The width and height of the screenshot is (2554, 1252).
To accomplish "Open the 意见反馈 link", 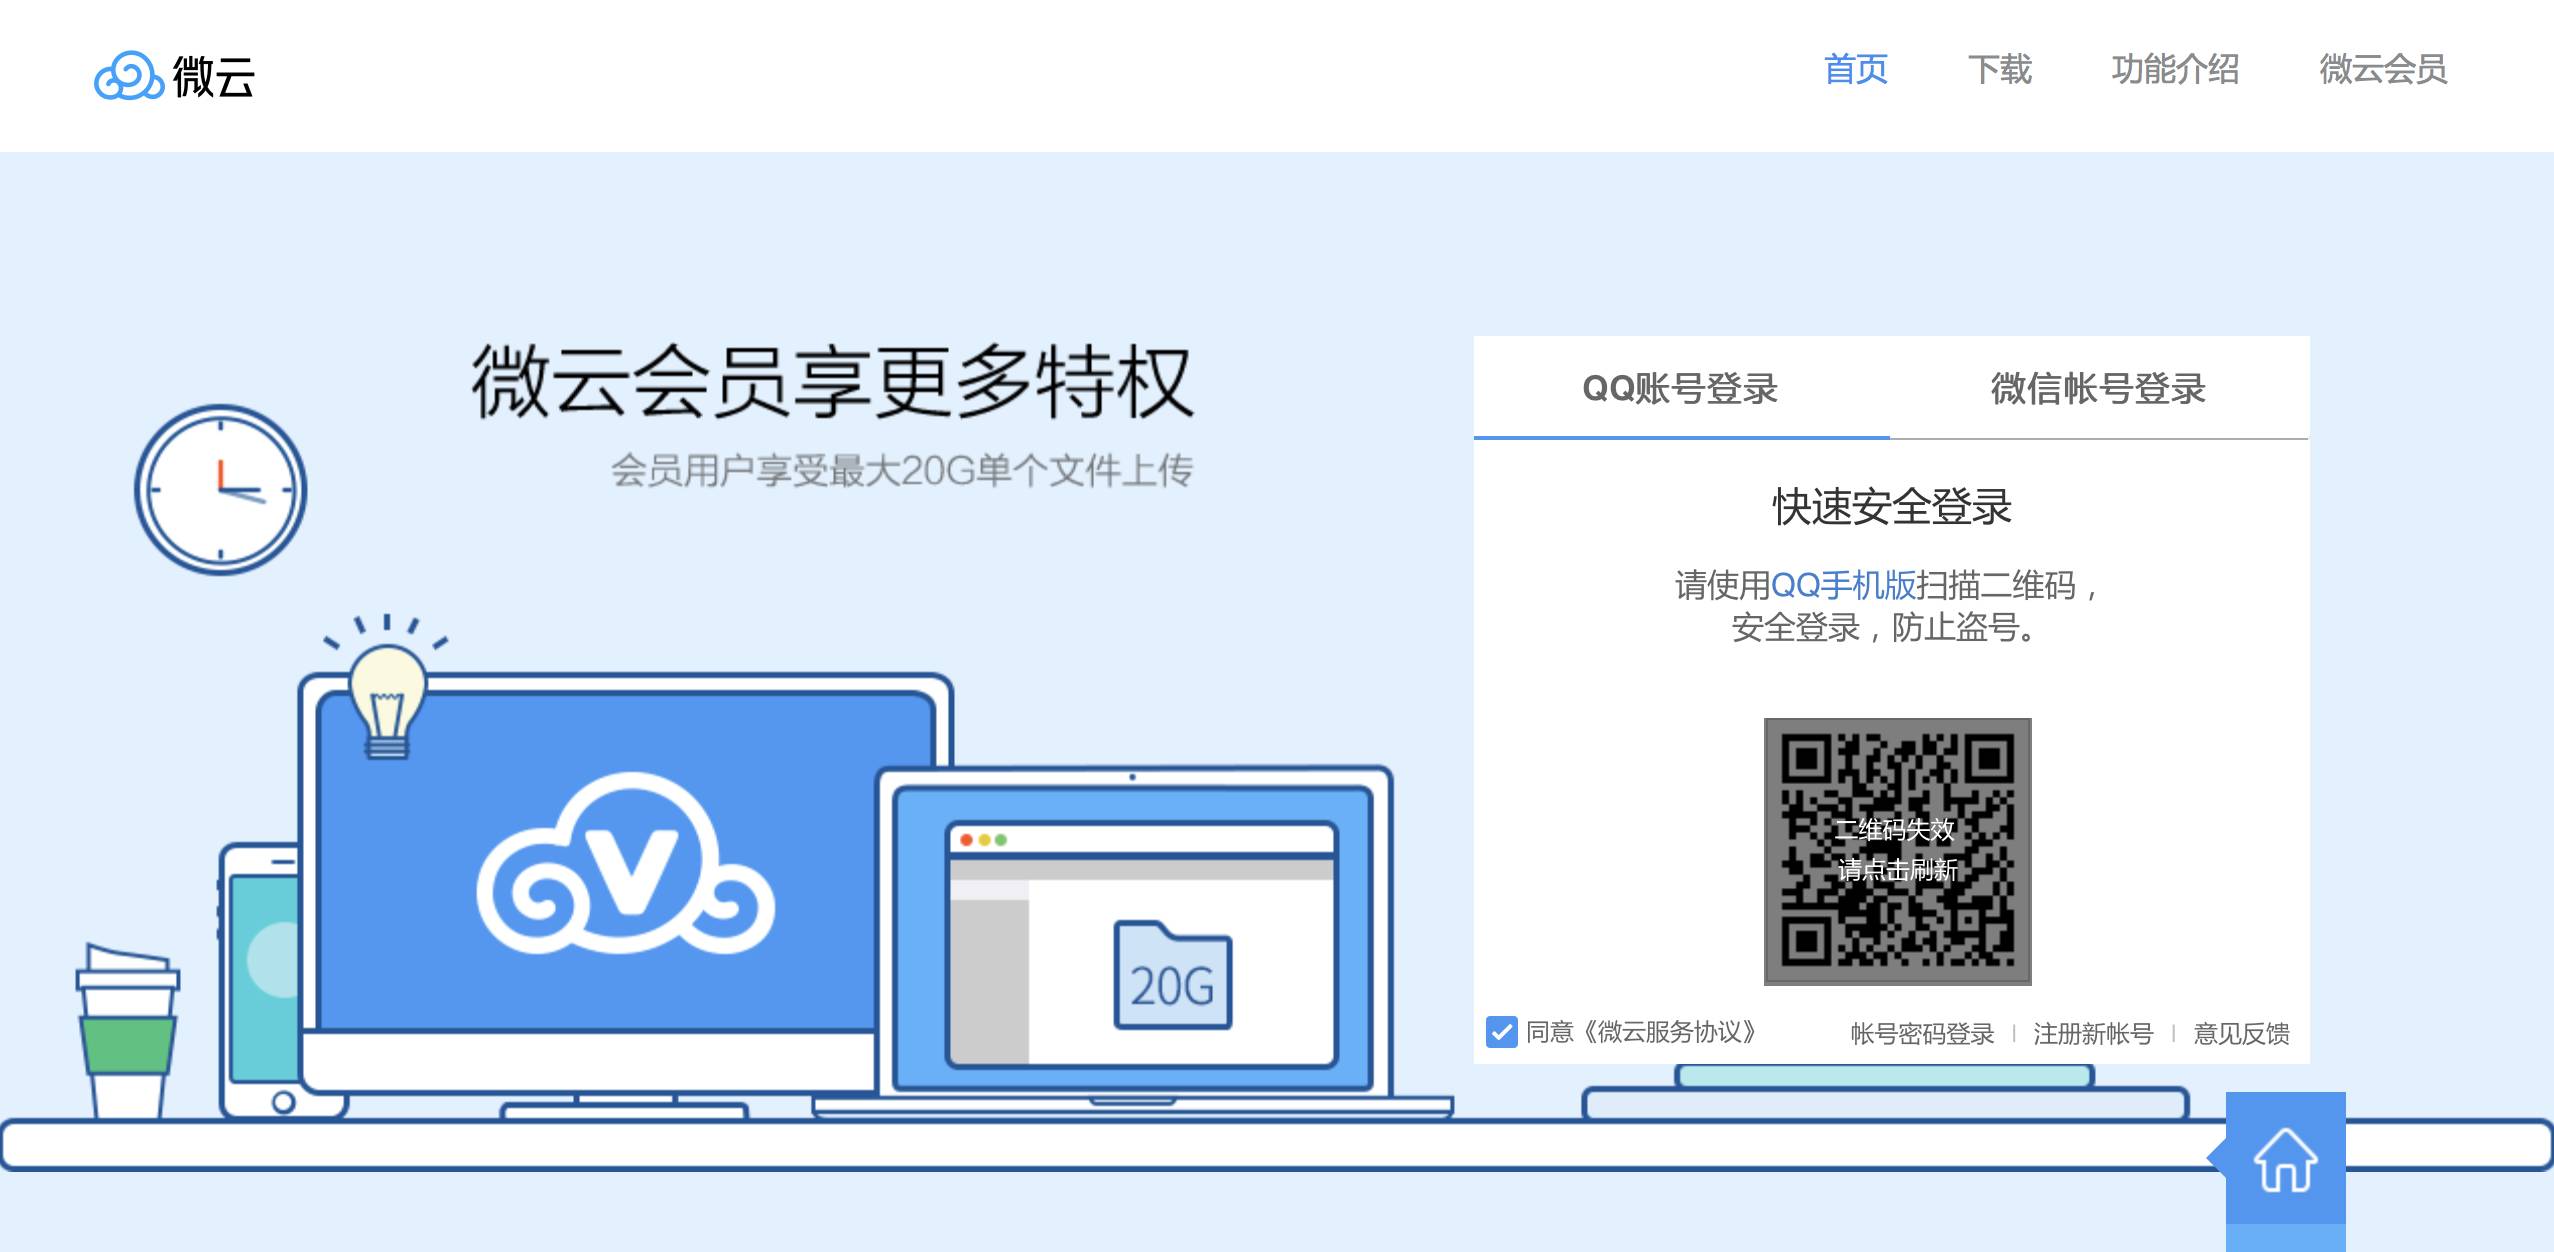I will point(2241,1034).
